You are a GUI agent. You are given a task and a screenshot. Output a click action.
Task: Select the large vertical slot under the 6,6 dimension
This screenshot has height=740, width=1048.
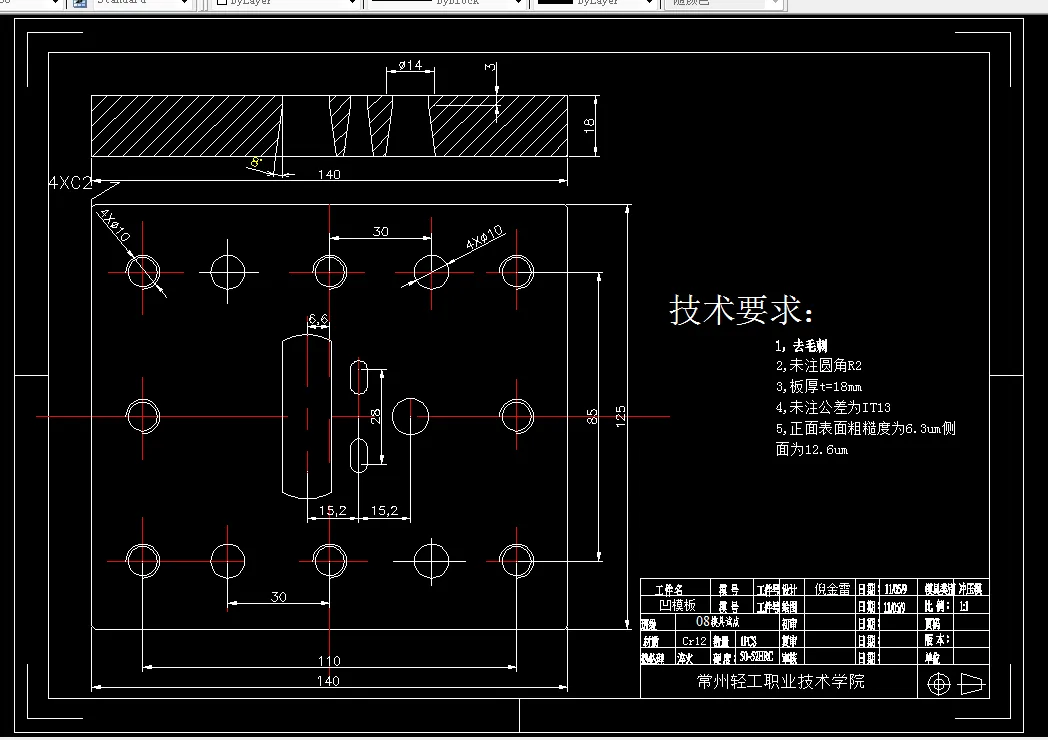[x=307, y=416]
